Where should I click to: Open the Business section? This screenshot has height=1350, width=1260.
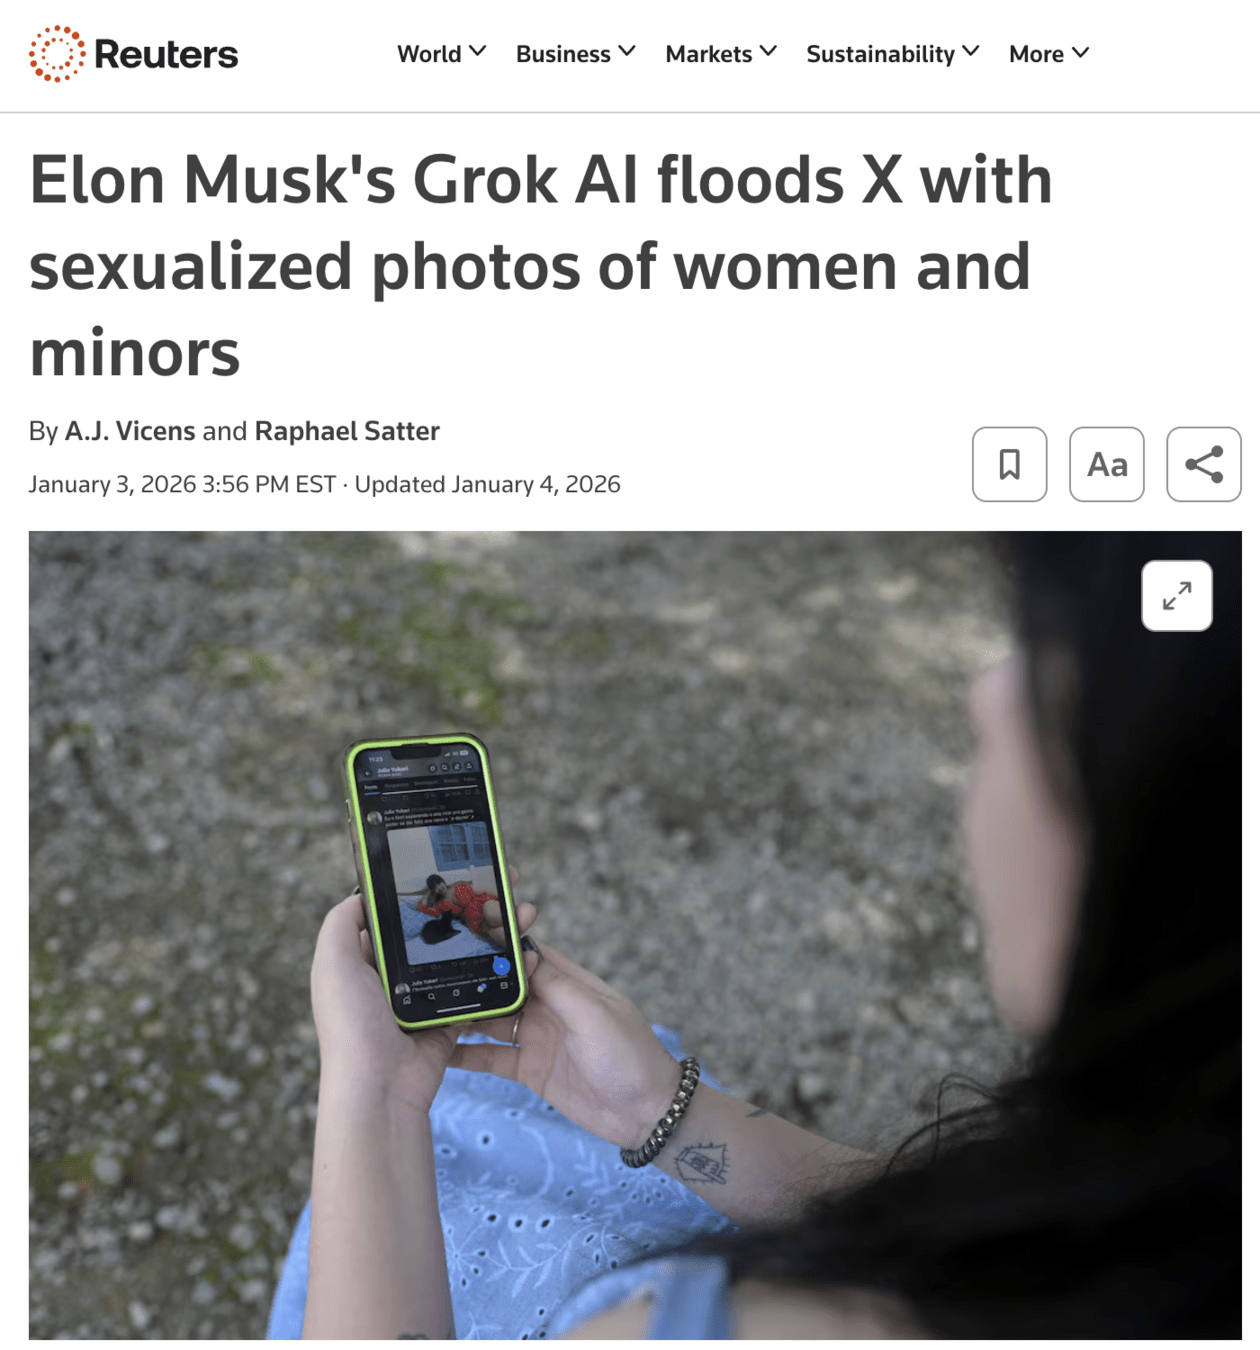point(563,54)
